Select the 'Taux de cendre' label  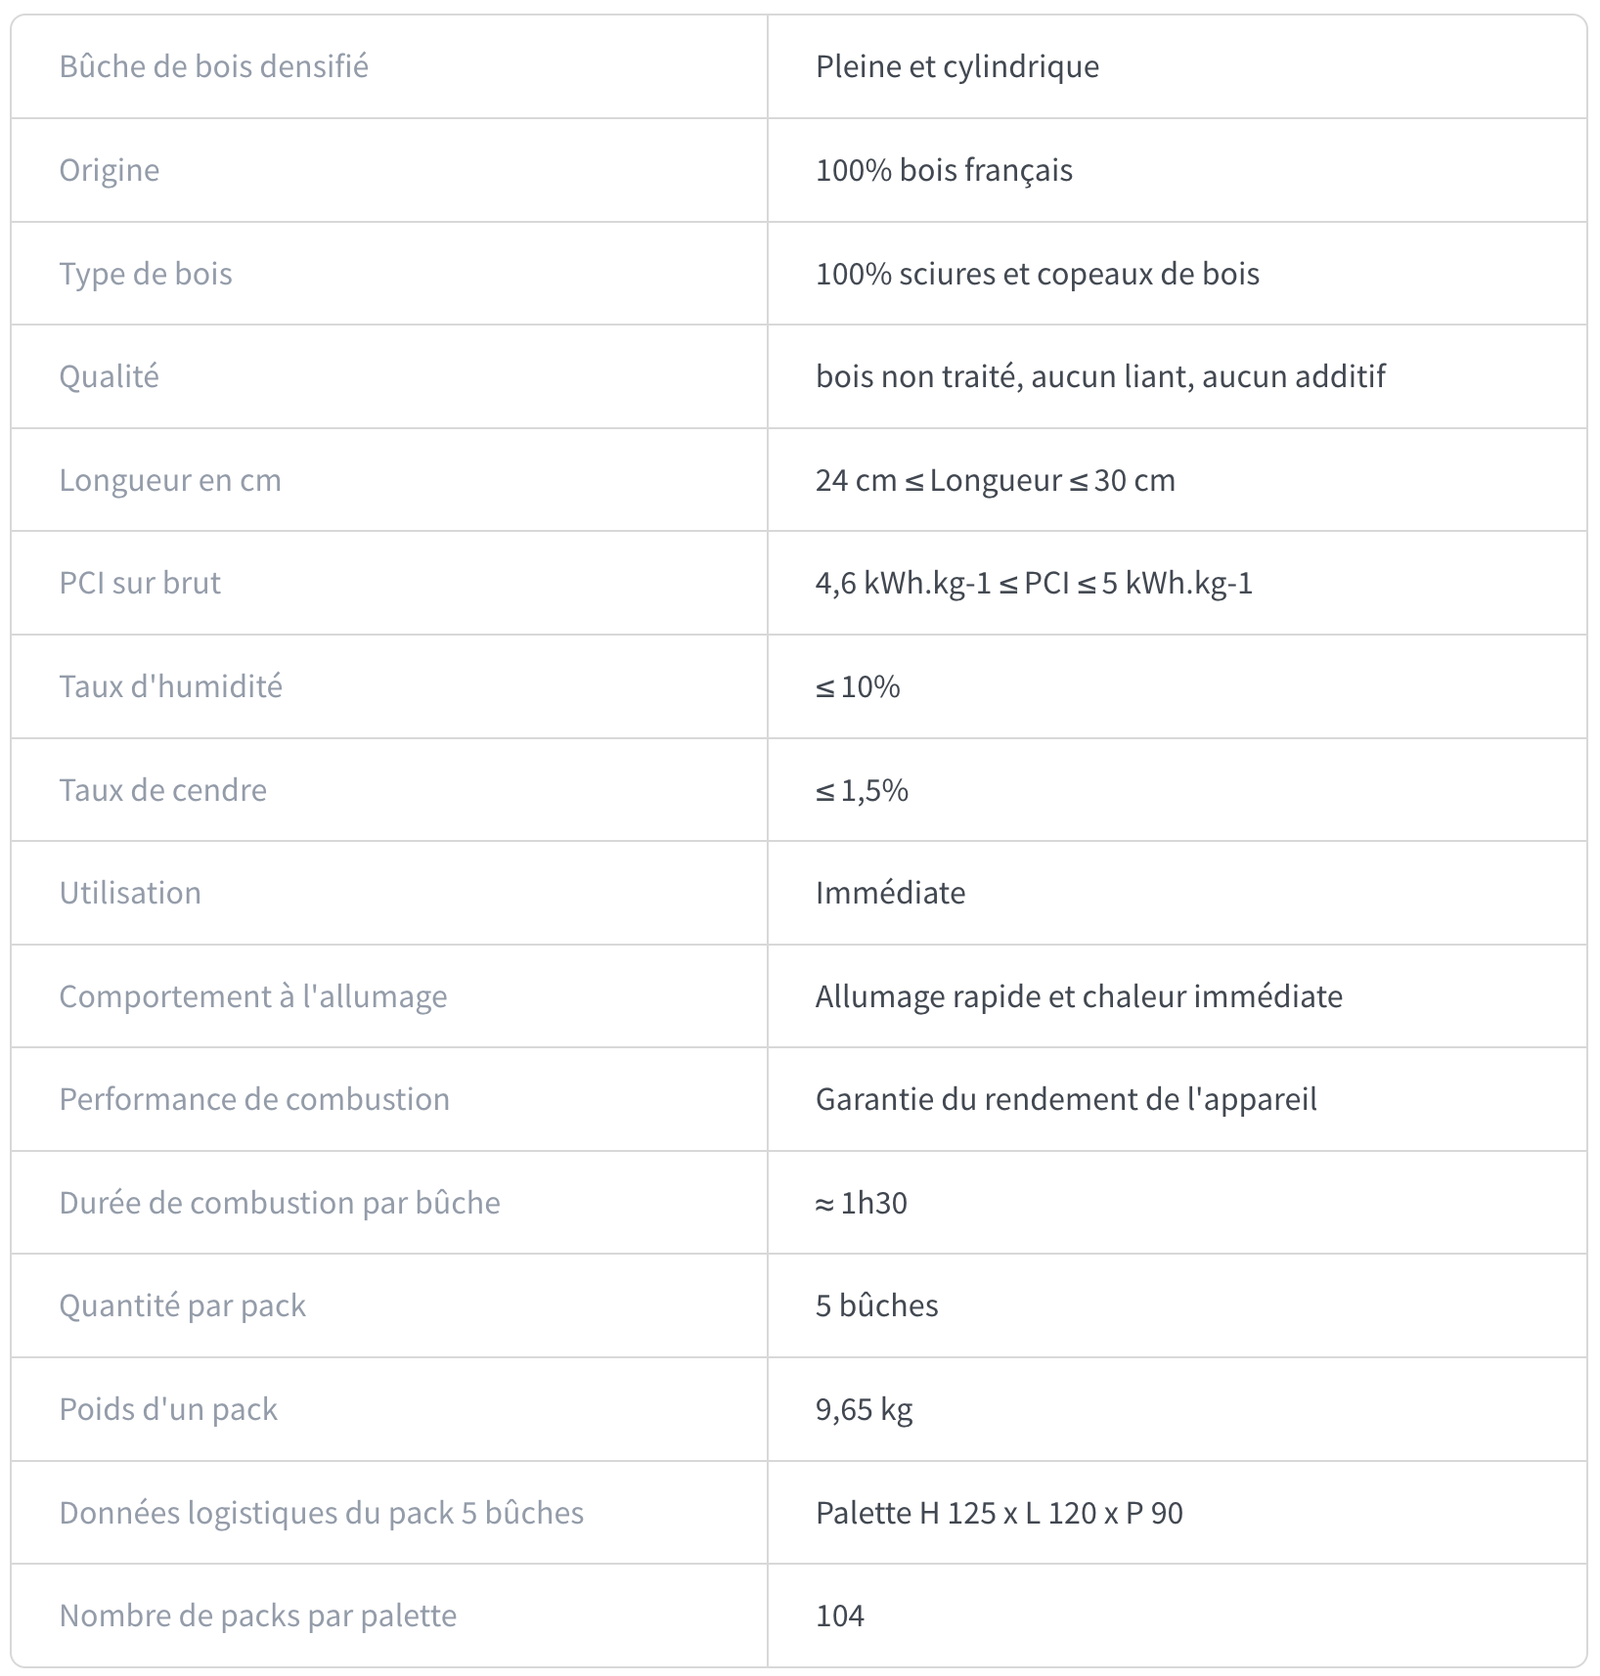[163, 790]
